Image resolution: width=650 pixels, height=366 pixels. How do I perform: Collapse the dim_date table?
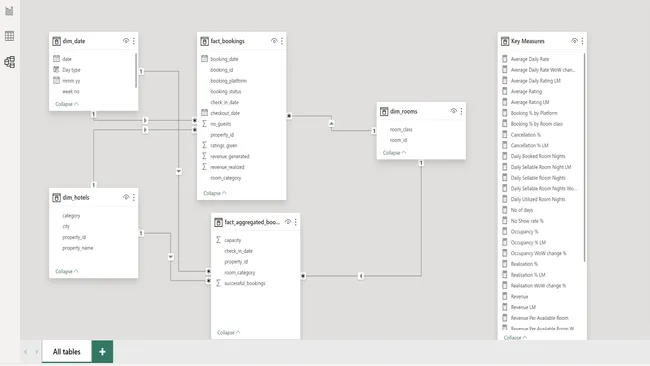[67, 104]
